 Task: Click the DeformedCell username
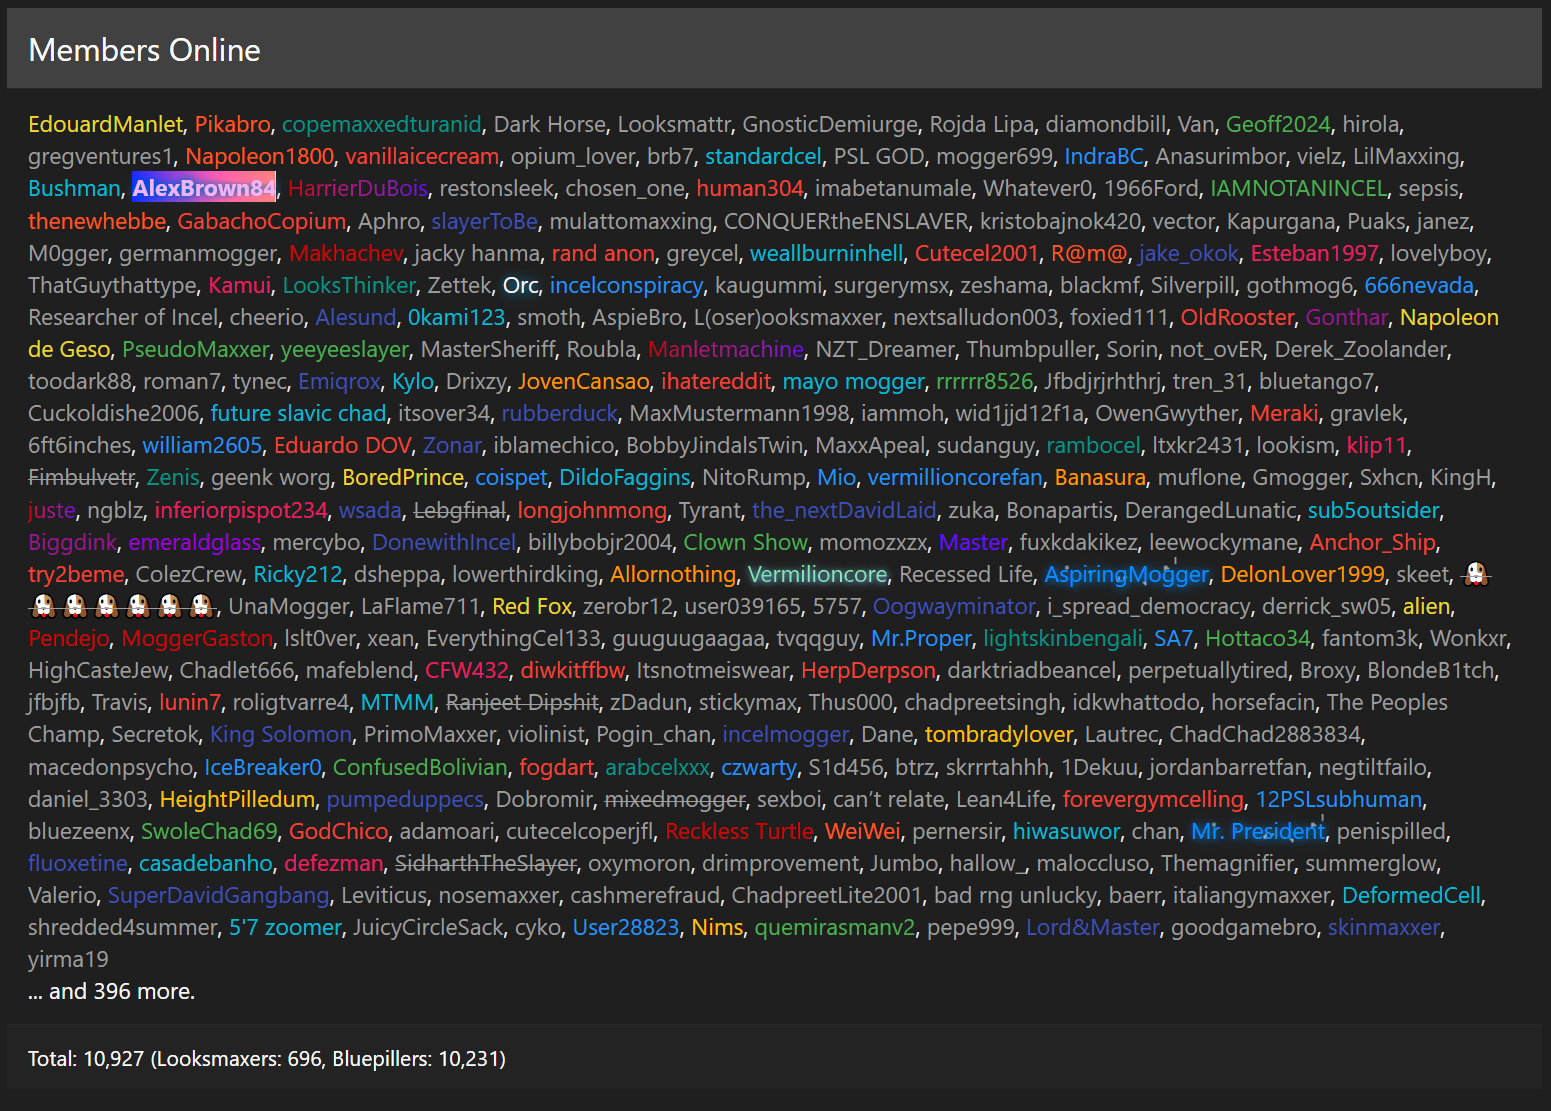pyautogui.click(x=1411, y=895)
